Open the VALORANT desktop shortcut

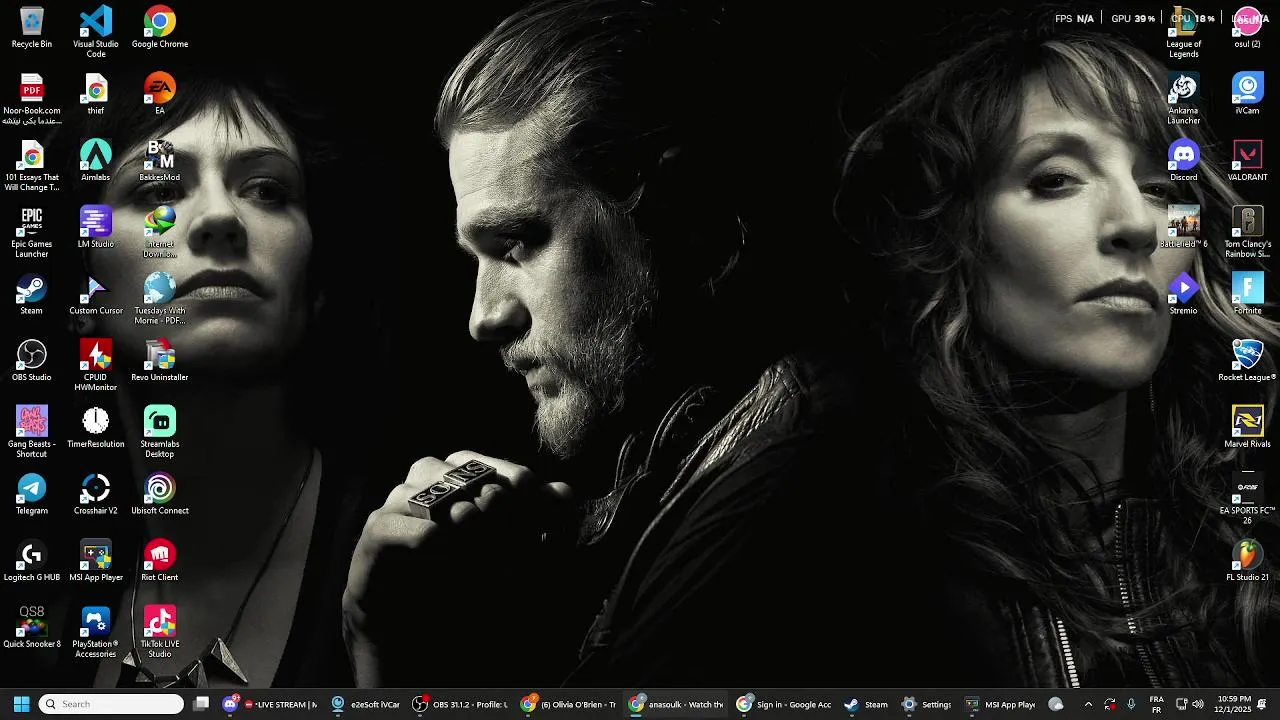pyautogui.click(x=1248, y=160)
